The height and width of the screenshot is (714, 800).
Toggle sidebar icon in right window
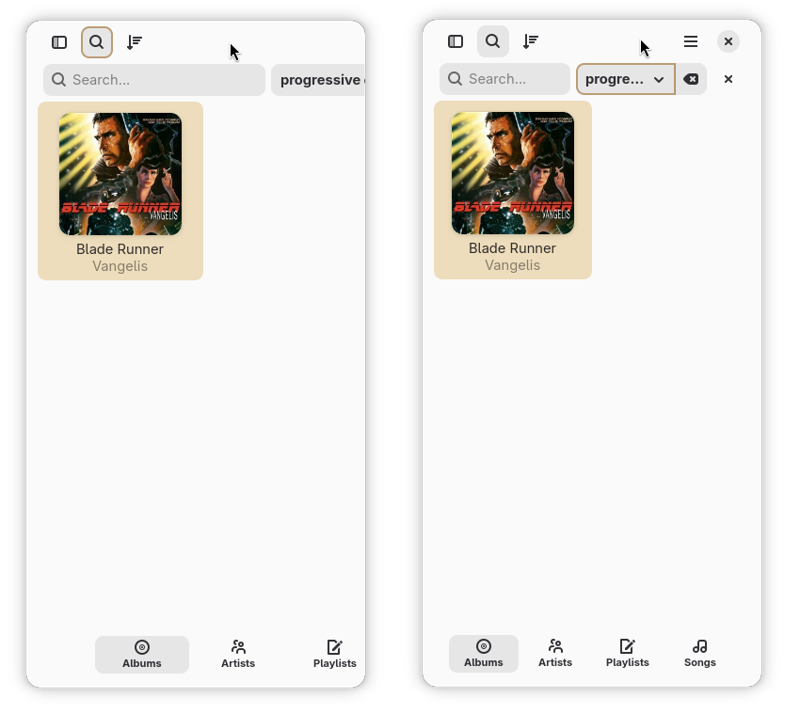tap(456, 41)
